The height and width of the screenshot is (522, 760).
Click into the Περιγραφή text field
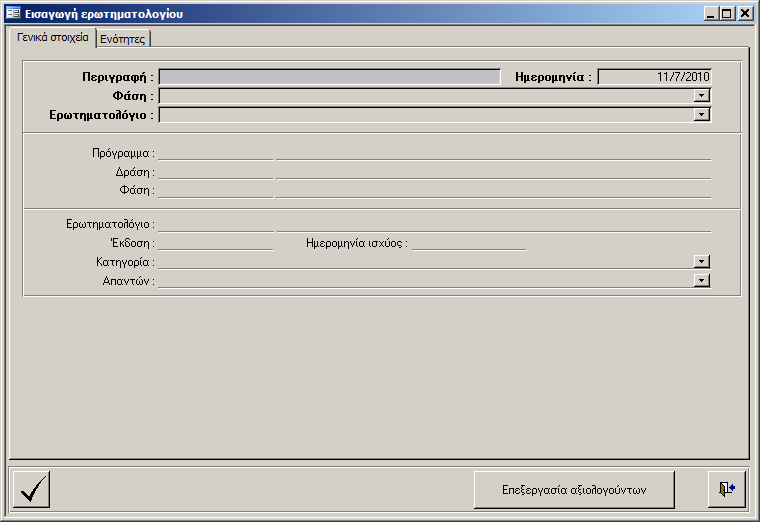(329, 76)
